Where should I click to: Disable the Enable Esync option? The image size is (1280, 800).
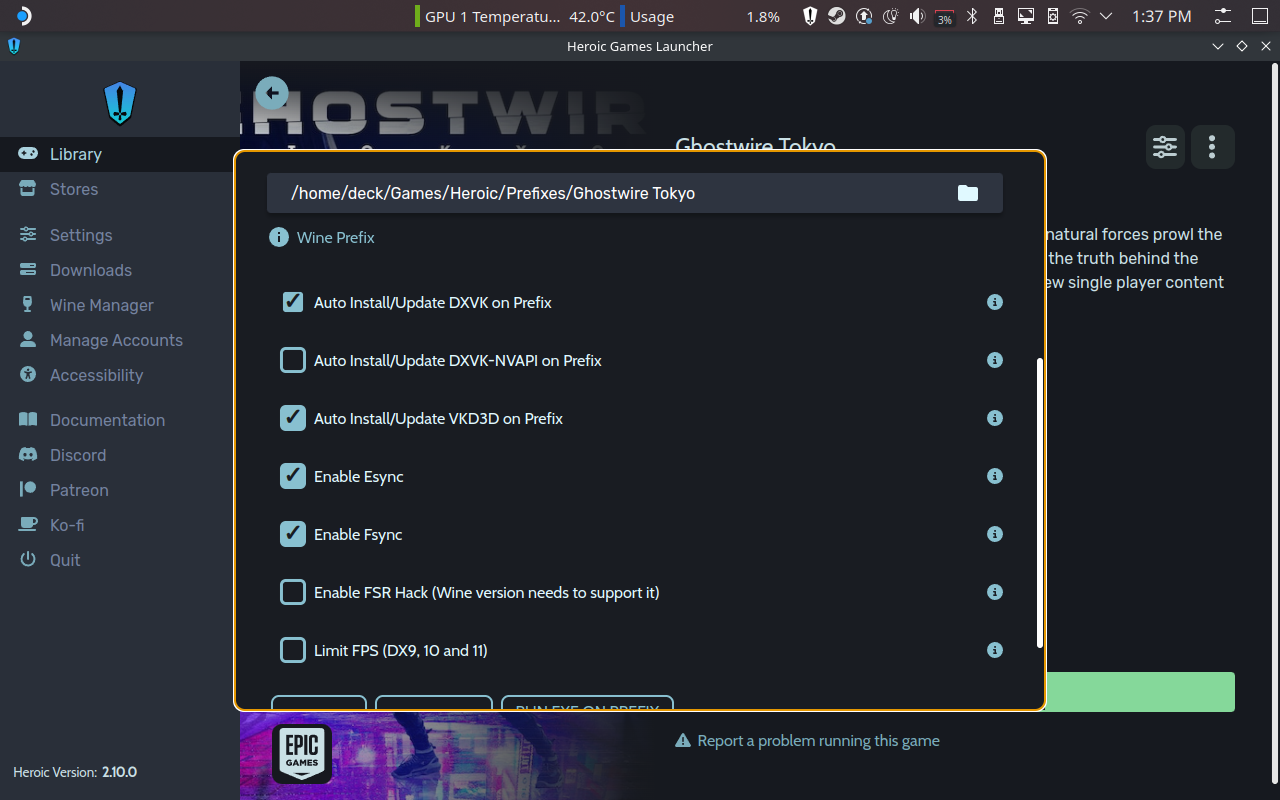(x=292, y=476)
